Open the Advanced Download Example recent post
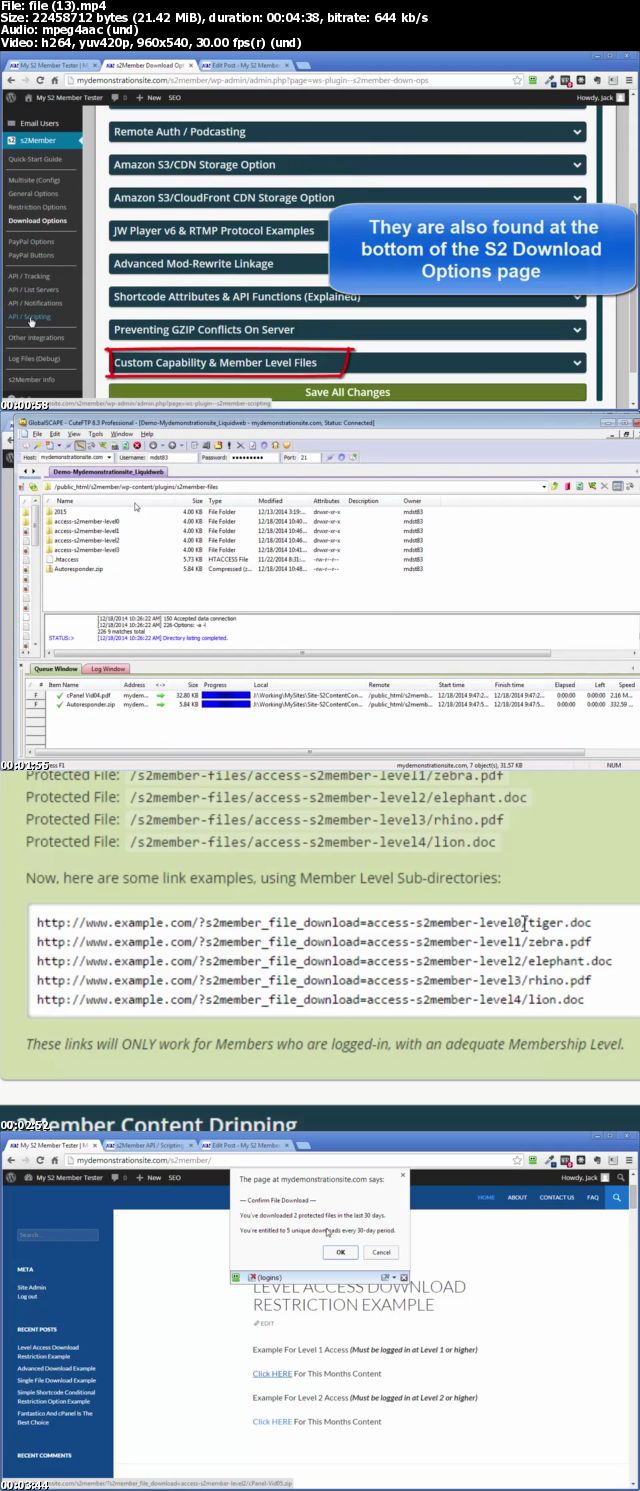This screenshot has width=640, height=1491. pyautogui.click(x=56, y=1368)
